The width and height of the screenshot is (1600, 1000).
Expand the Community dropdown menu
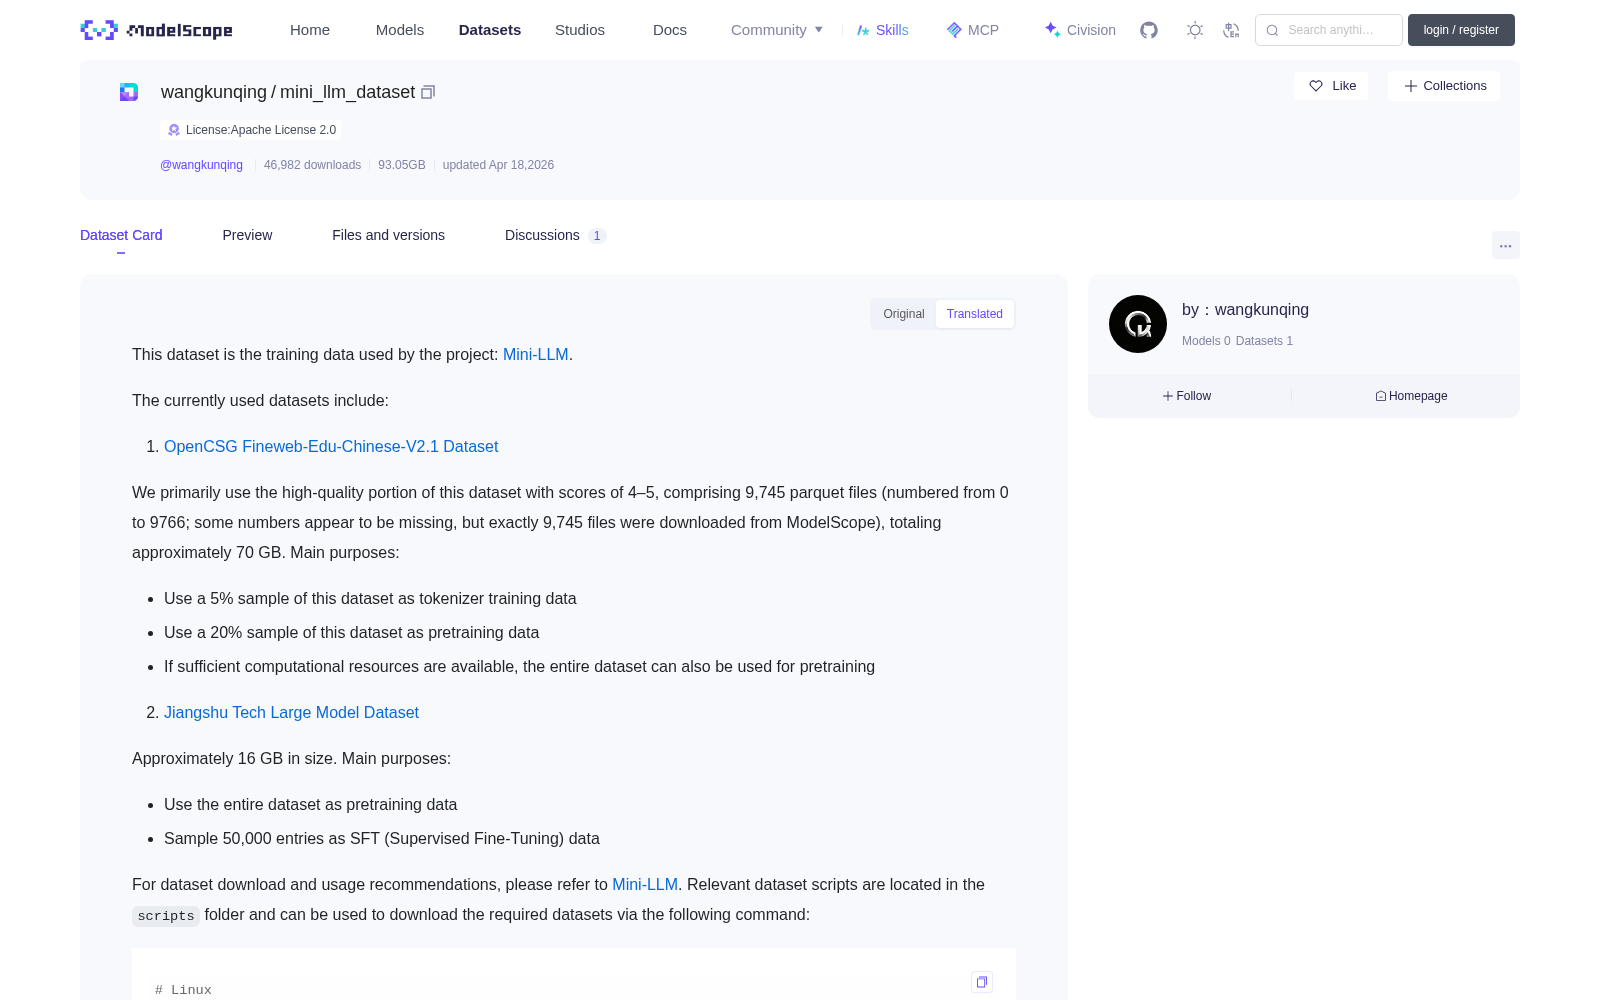pyautogui.click(x=777, y=30)
